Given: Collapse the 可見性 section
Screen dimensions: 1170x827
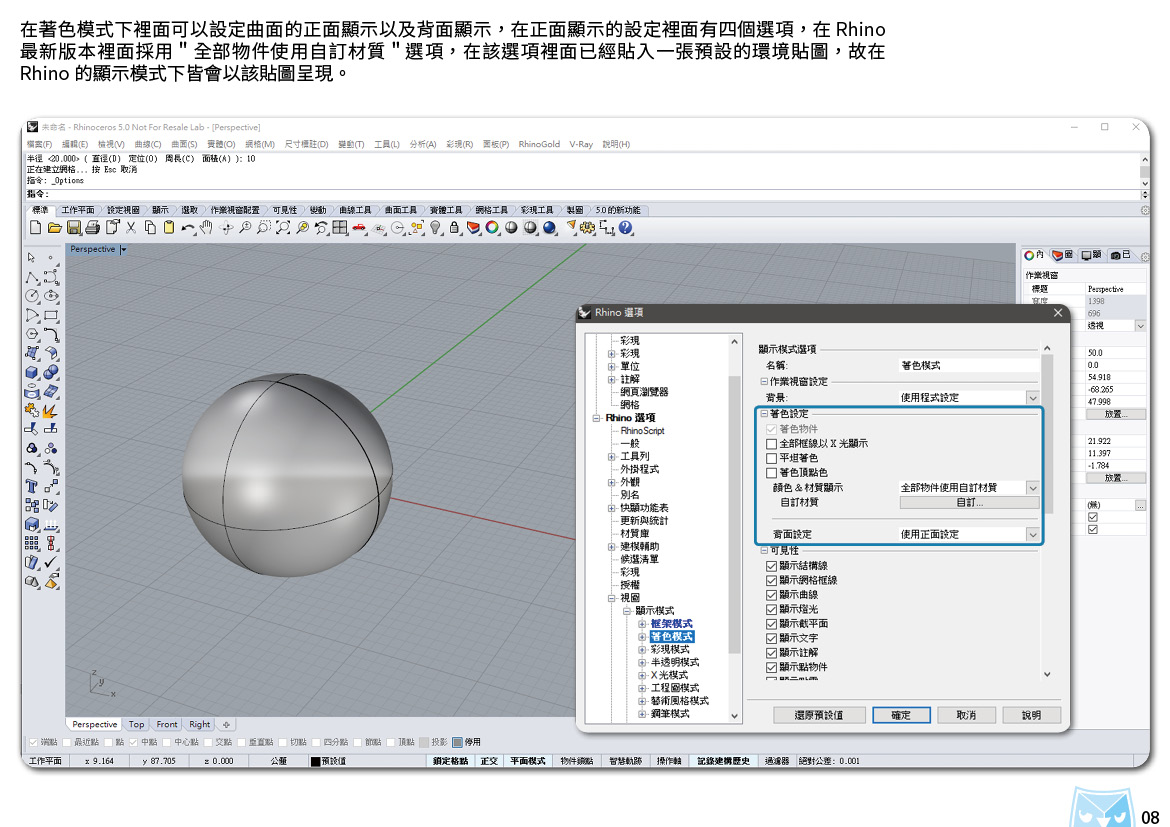Looking at the screenshot, I should (764, 551).
